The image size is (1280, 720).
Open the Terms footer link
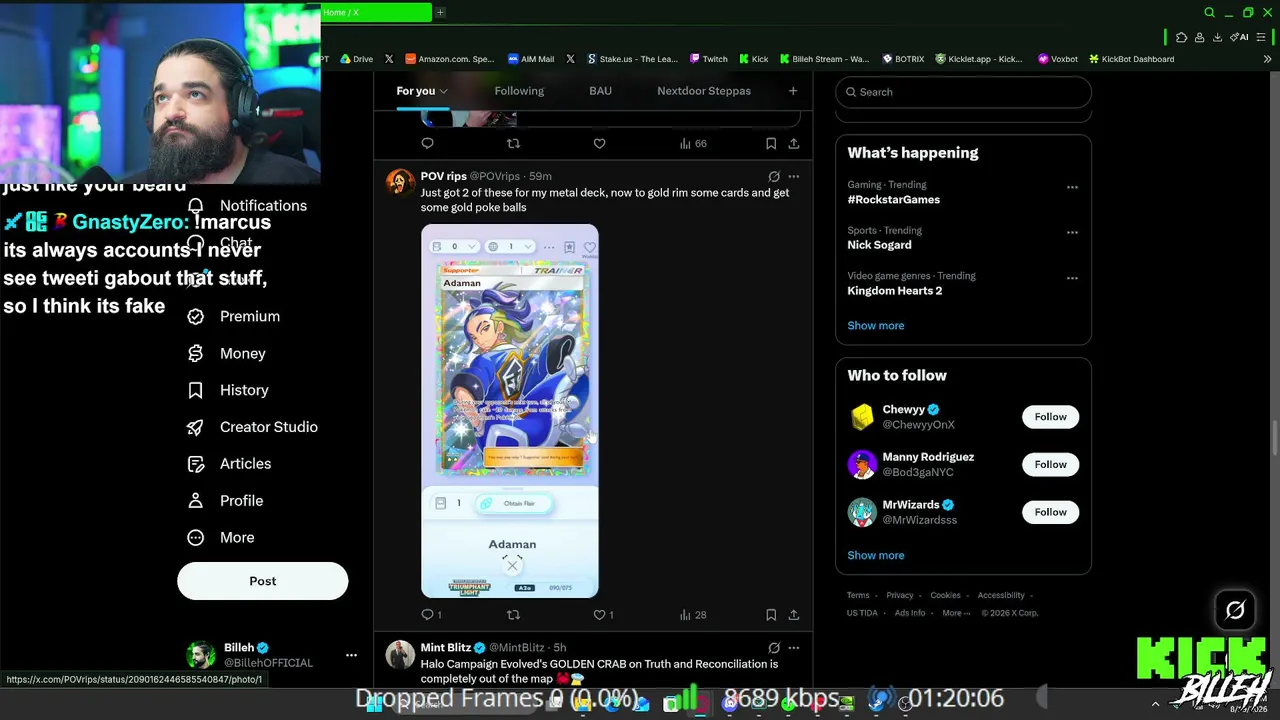tap(858, 595)
